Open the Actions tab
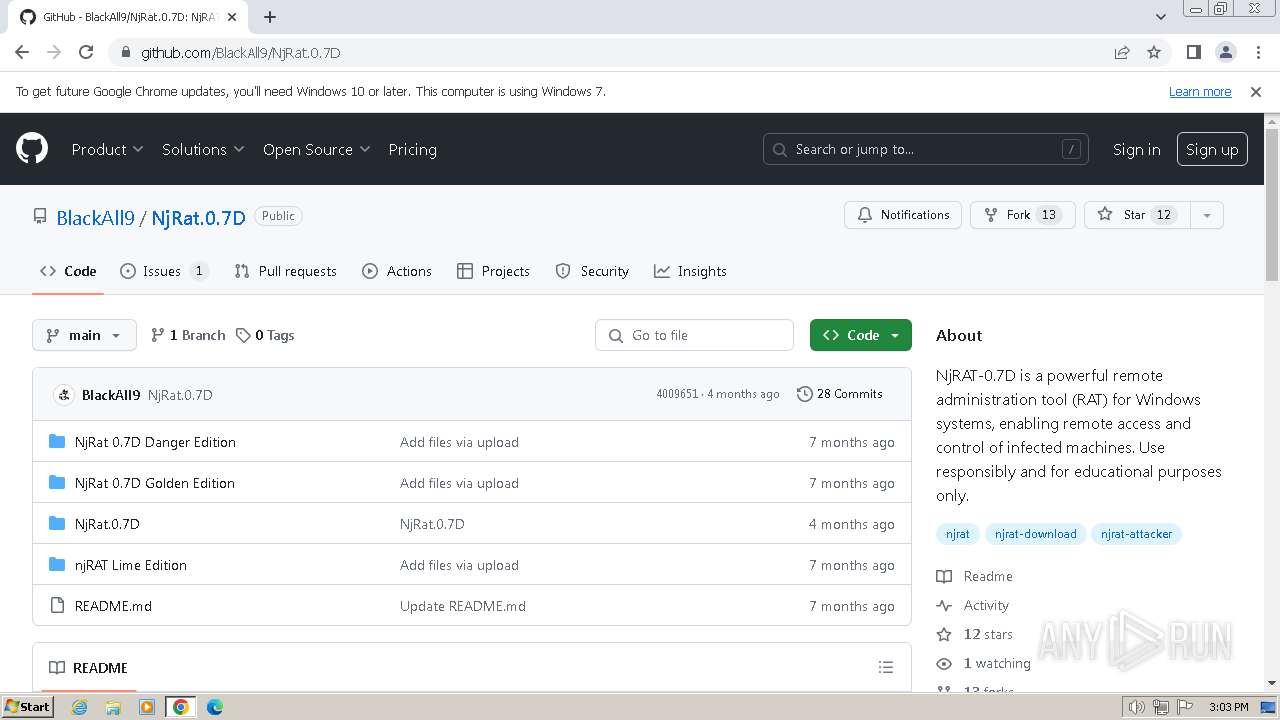The width and height of the screenshot is (1280, 720). pos(397,271)
